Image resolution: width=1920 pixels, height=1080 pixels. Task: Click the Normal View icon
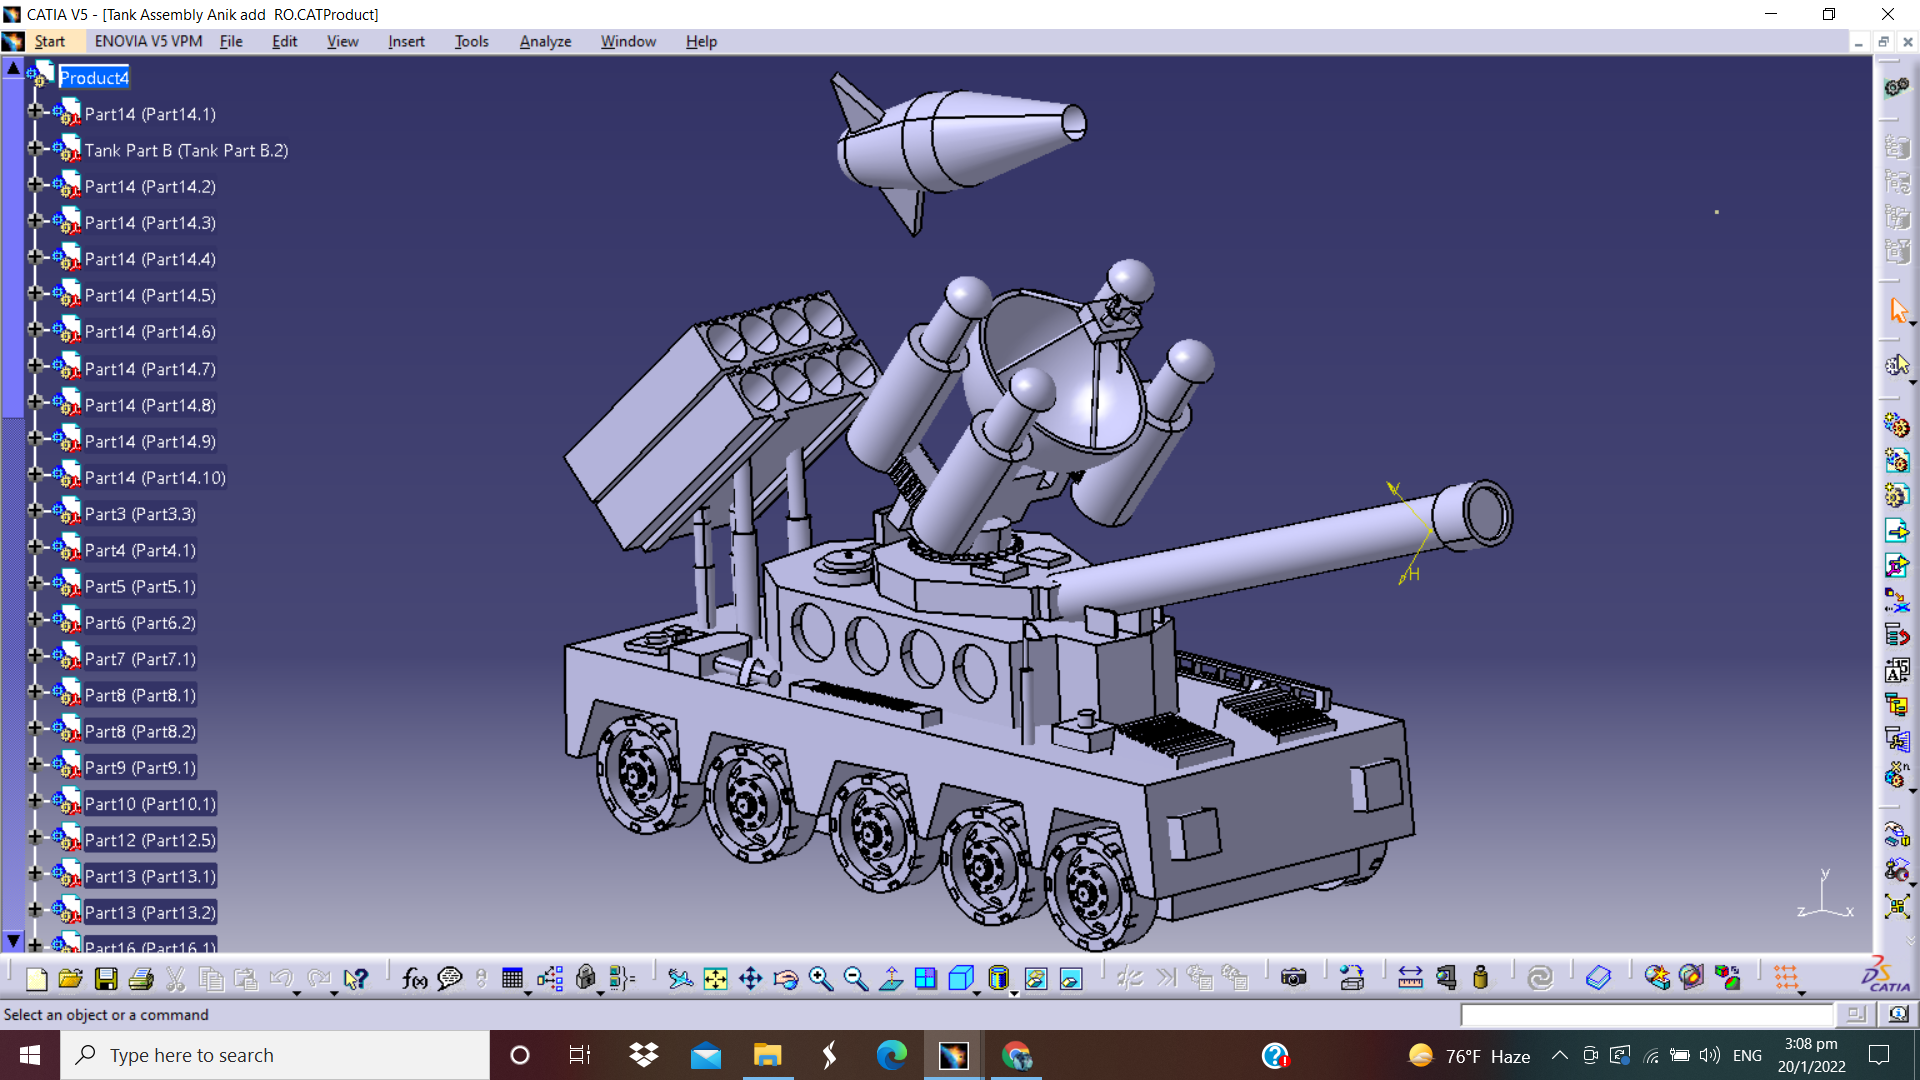891,978
